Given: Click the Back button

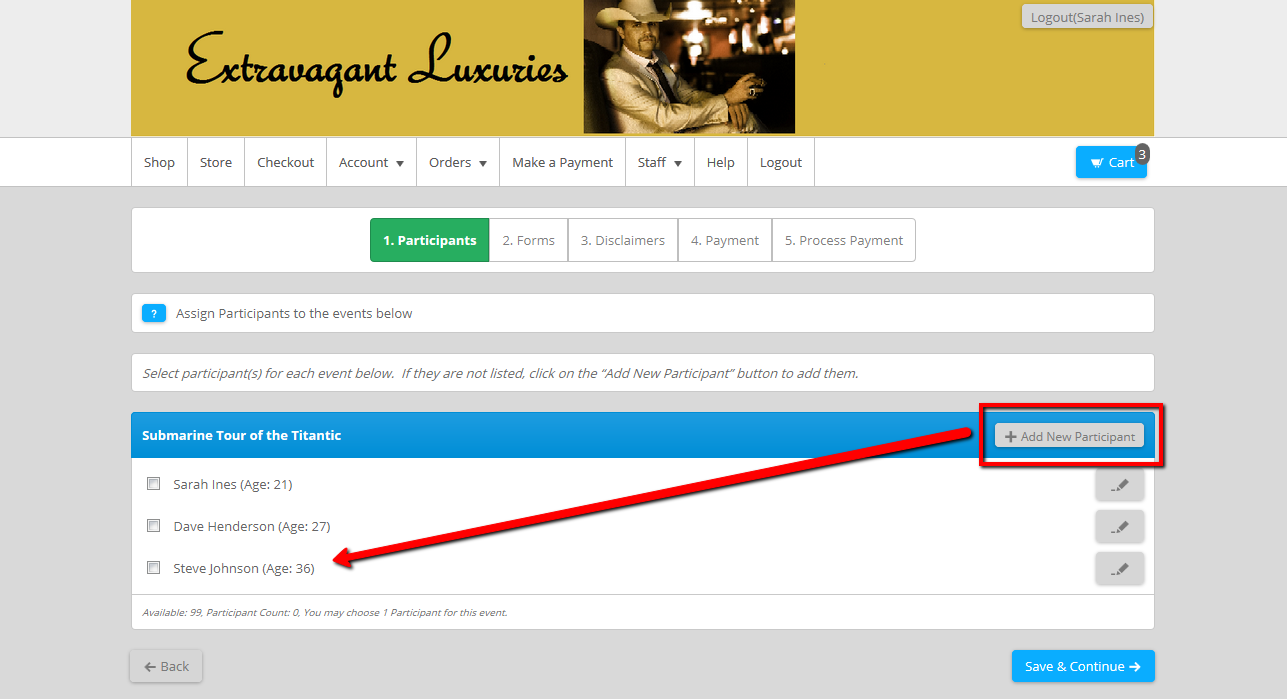Looking at the screenshot, I should coord(166,666).
